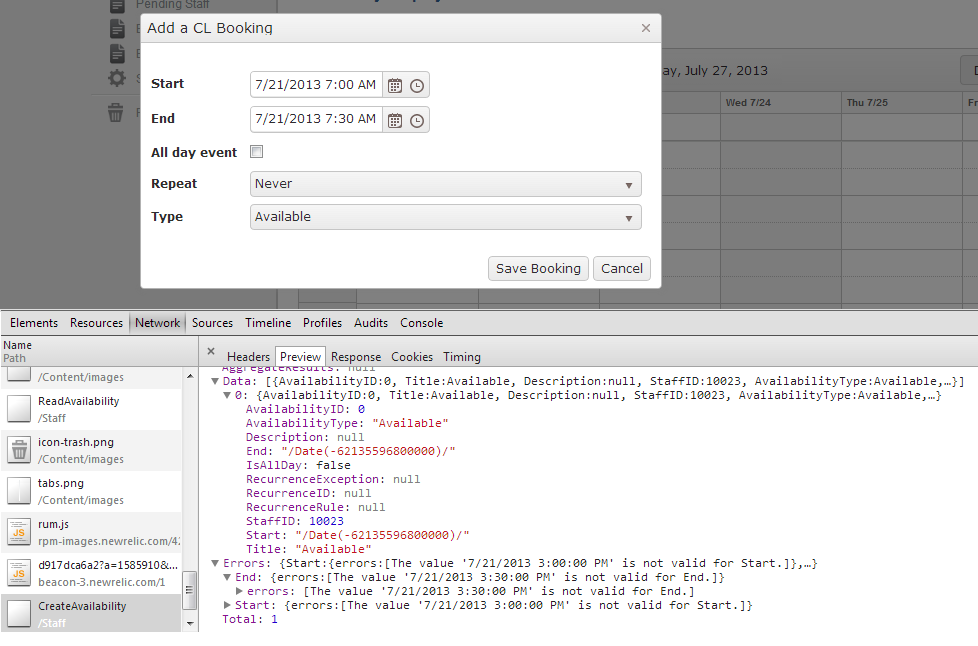The width and height of the screenshot is (978, 646).
Task: Click the Thu 7/25 calendar column header
Action: 901,102
